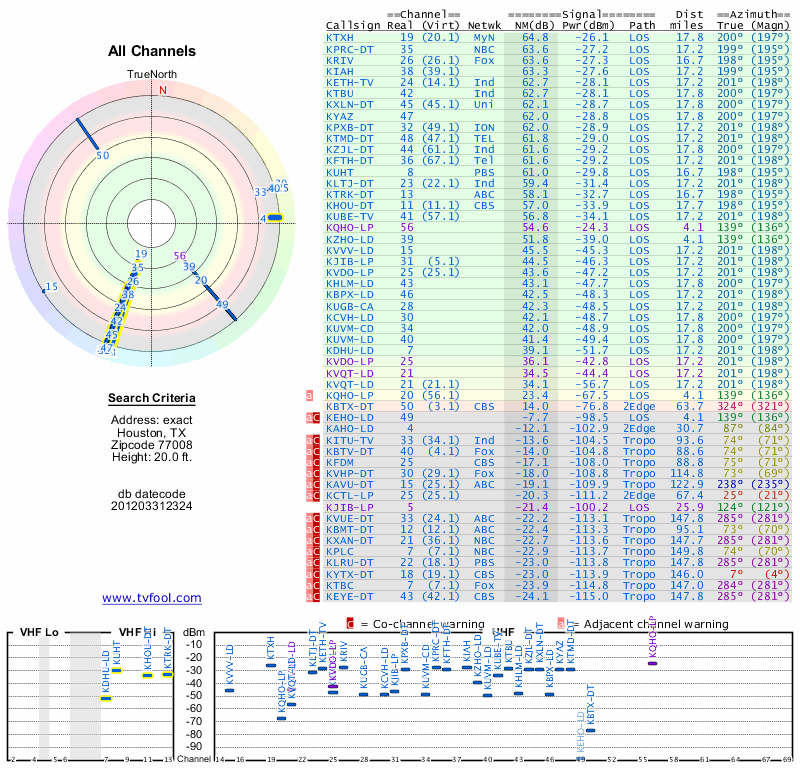Viewport: 800px width, 768px height.
Task: Click the aC warning marker beside KLRU-DT
Action: [313, 563]
